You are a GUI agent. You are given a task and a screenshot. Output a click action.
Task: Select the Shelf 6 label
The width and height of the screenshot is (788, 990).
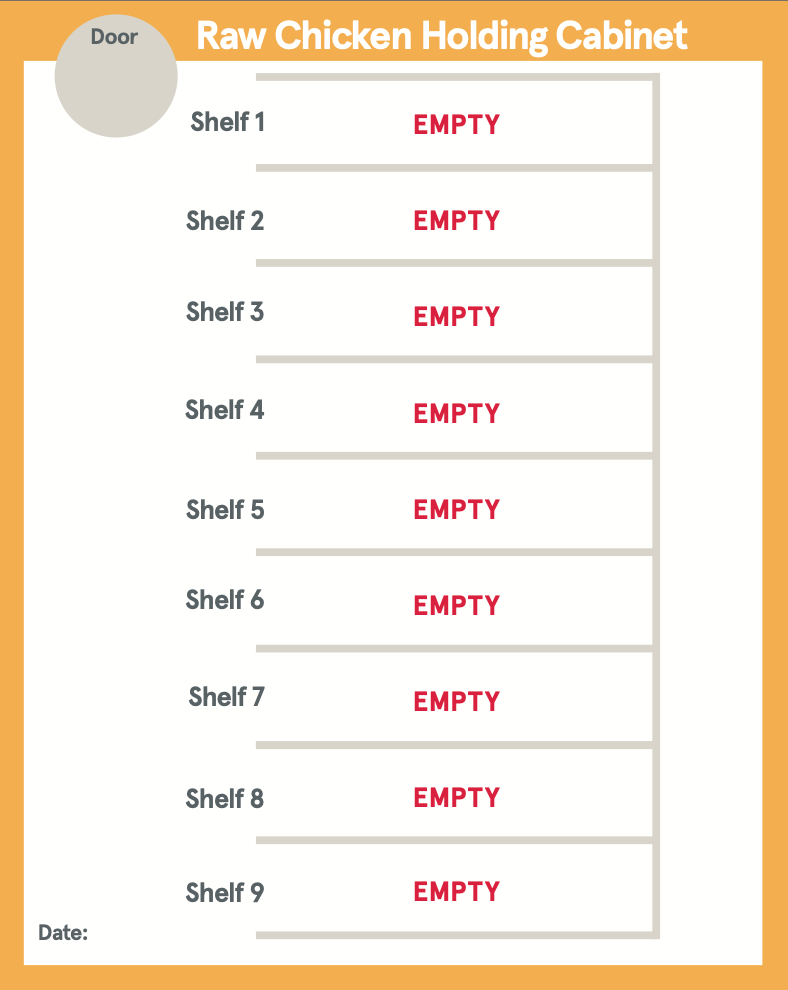click(x=225, y=600)
